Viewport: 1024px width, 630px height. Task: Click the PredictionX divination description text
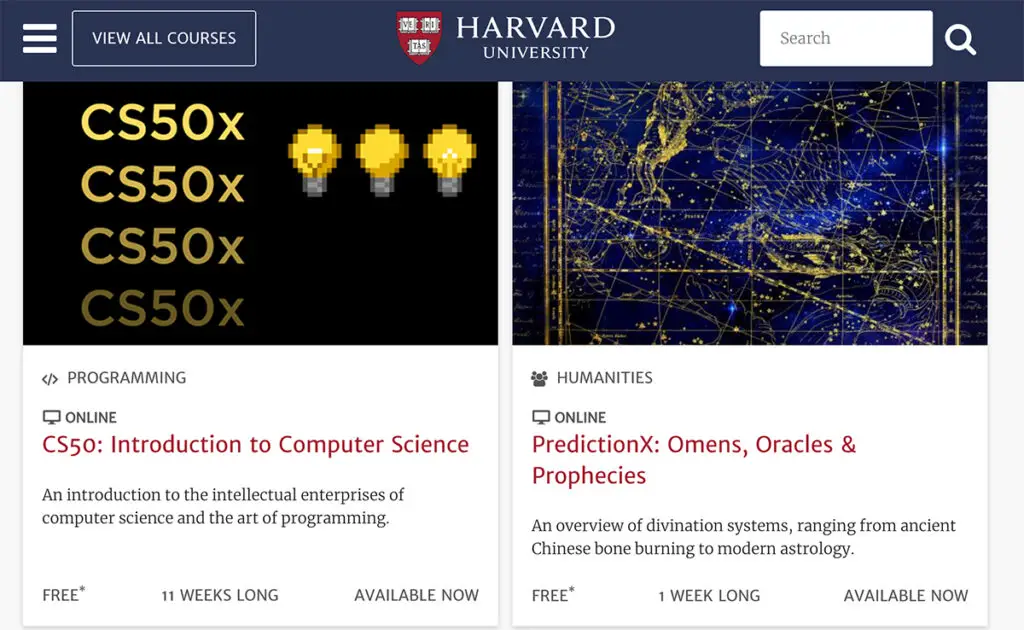click(x=743, y=537)
